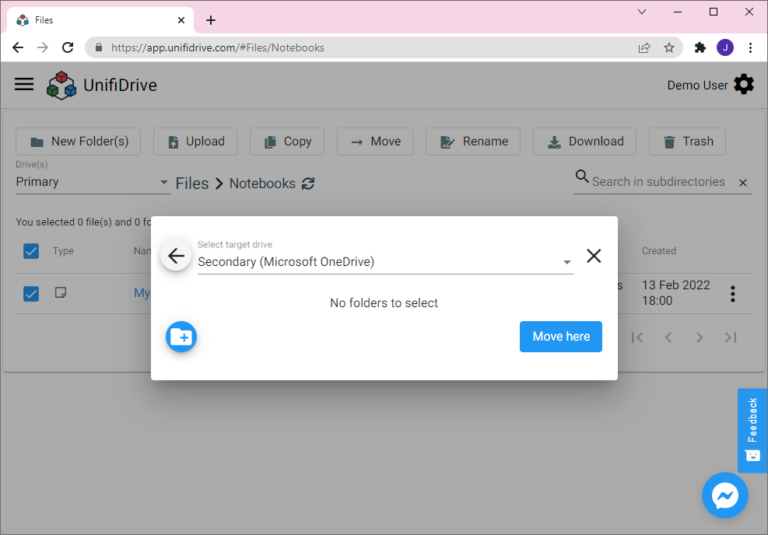The width and height of the screenshot is (768, 535).
Task: Click the lock site info icon
Action: click(98, 48)
